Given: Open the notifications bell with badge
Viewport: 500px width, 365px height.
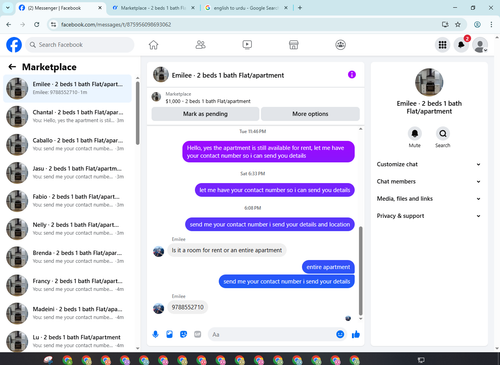Looking at the screenshot, I should [461, 45].
